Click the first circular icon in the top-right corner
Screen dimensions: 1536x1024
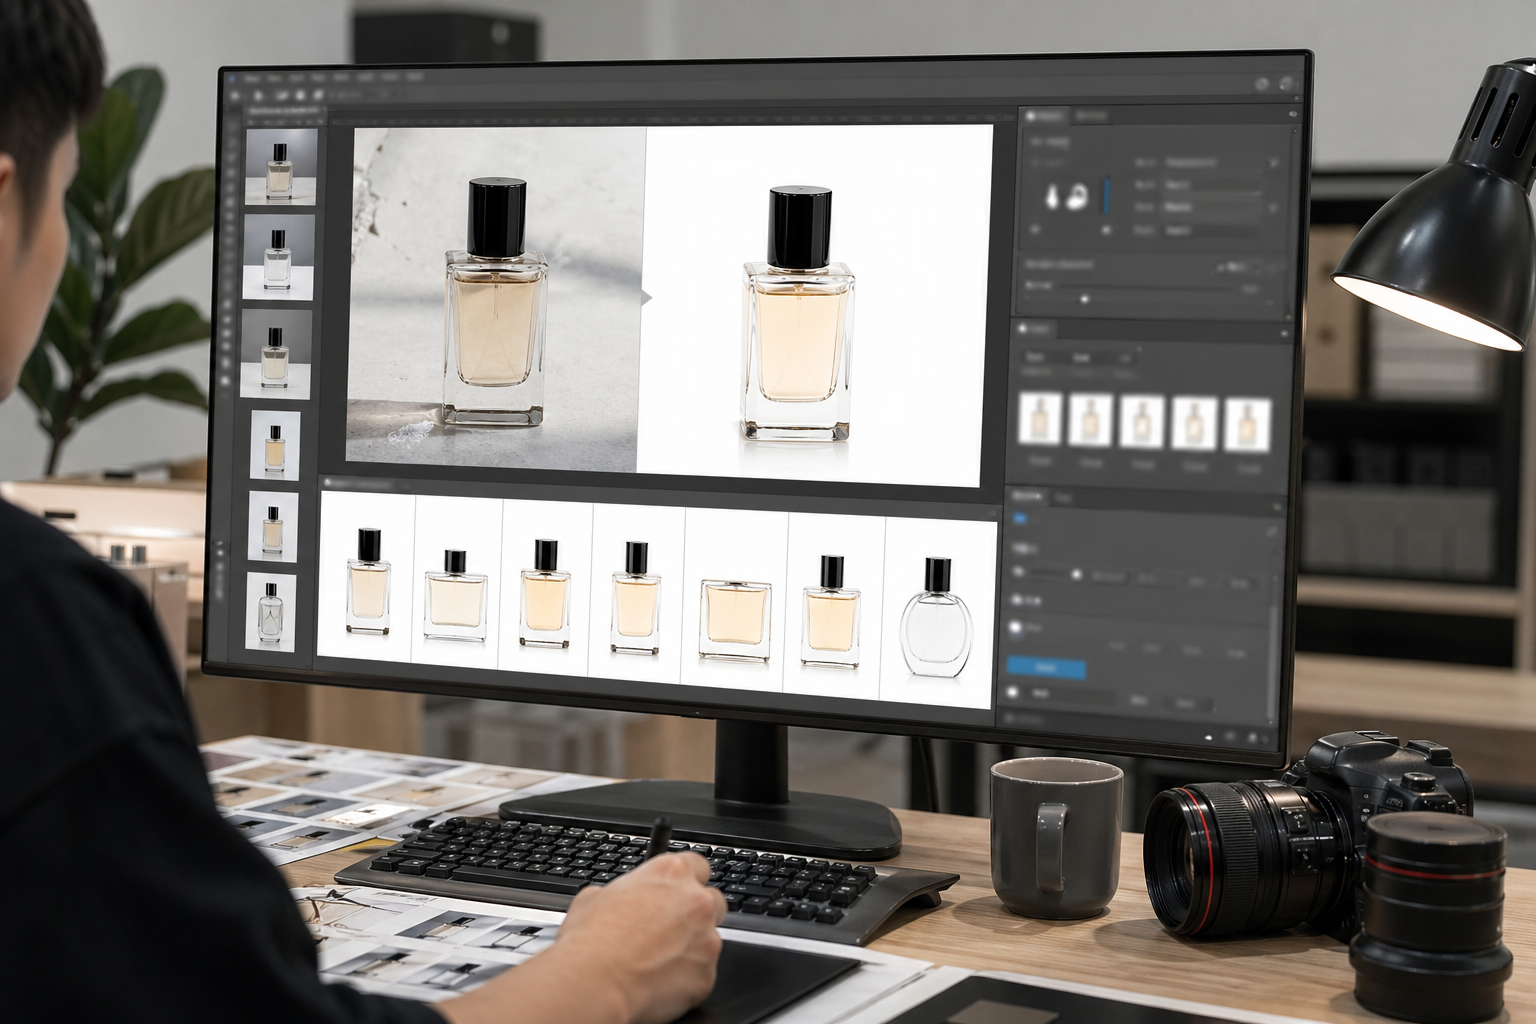(1262, 85)
